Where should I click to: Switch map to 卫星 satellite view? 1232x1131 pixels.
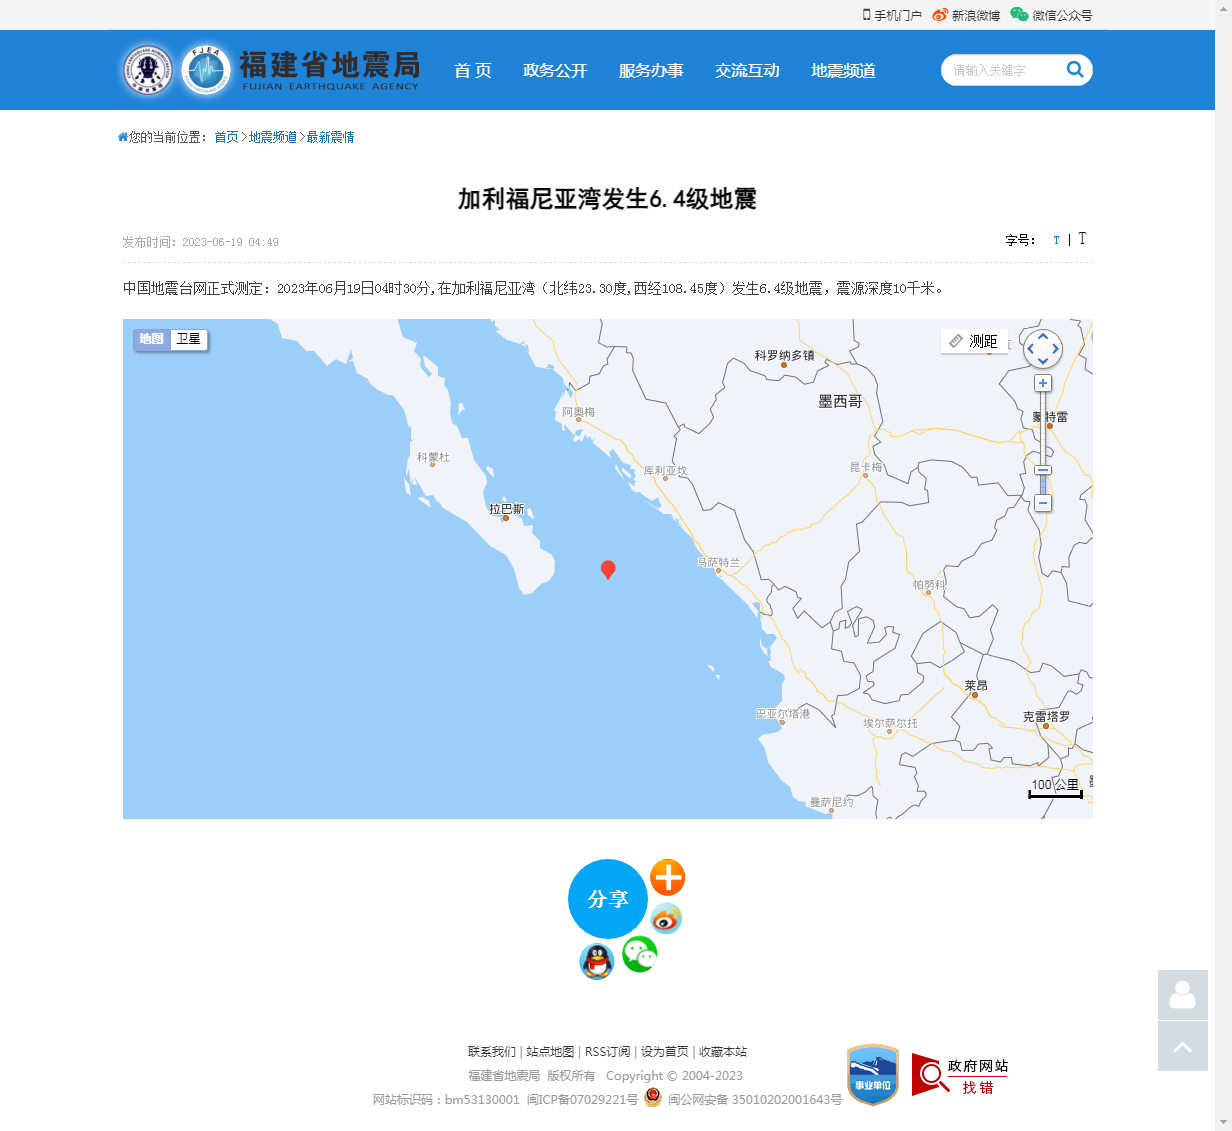(188, 339)
